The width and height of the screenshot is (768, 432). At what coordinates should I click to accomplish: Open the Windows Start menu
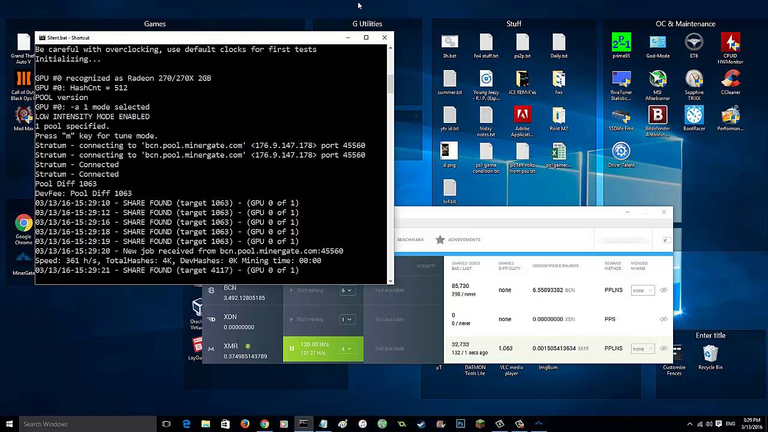point(9,424)
